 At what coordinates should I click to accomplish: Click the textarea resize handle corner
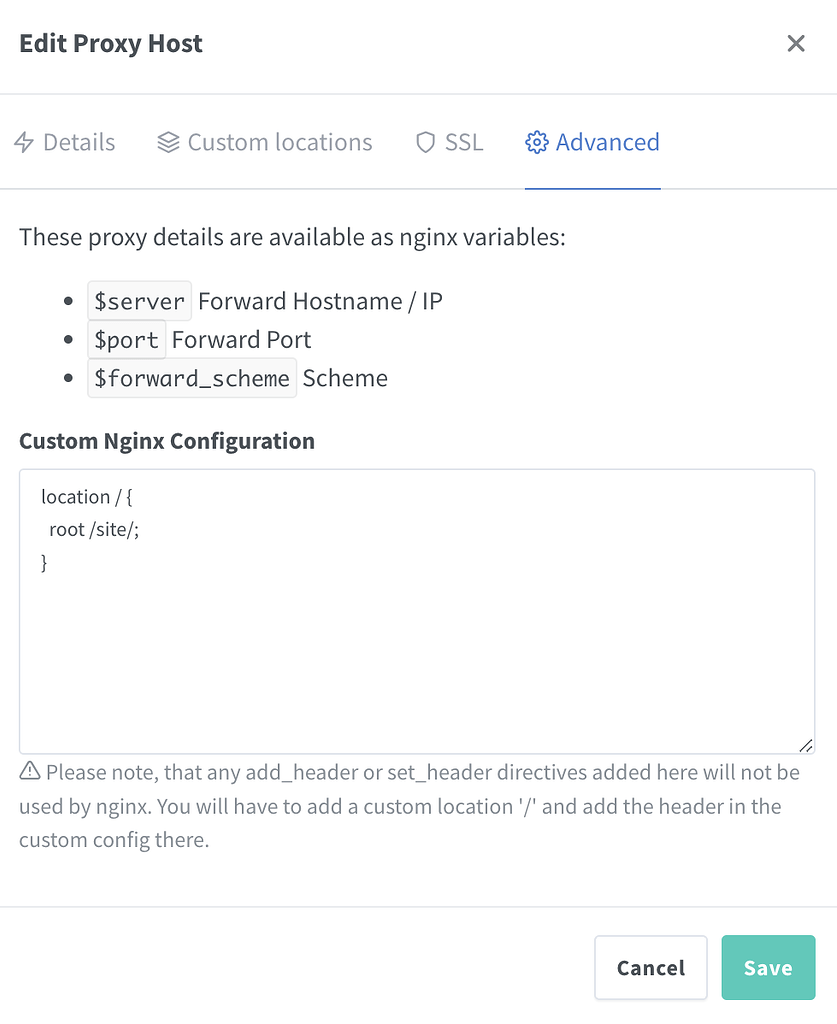806,745
